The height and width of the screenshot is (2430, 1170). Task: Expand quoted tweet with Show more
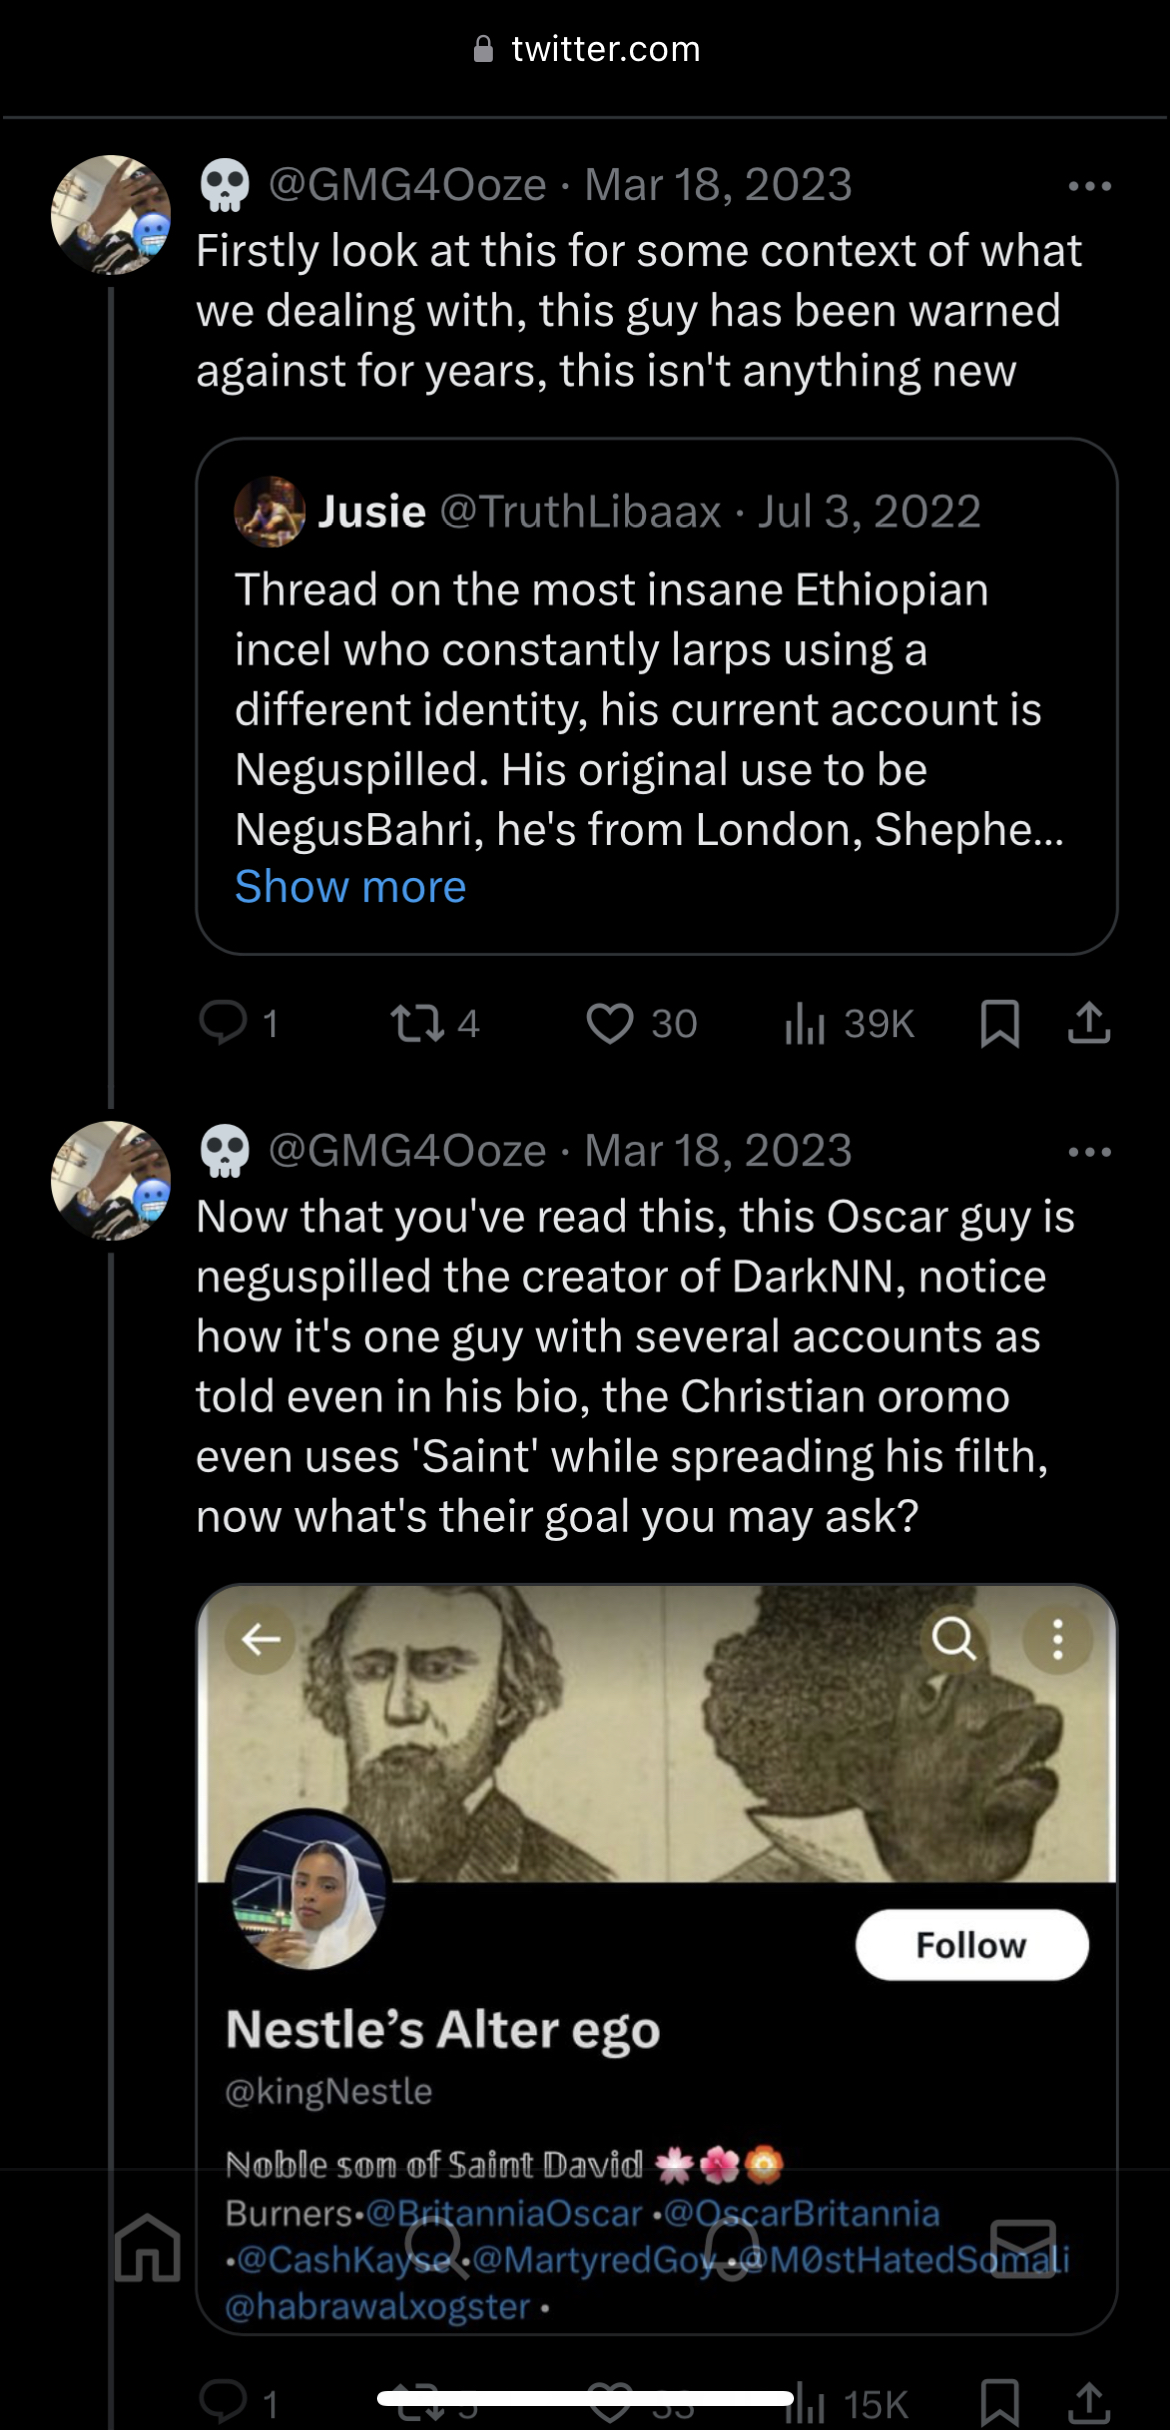350,887
